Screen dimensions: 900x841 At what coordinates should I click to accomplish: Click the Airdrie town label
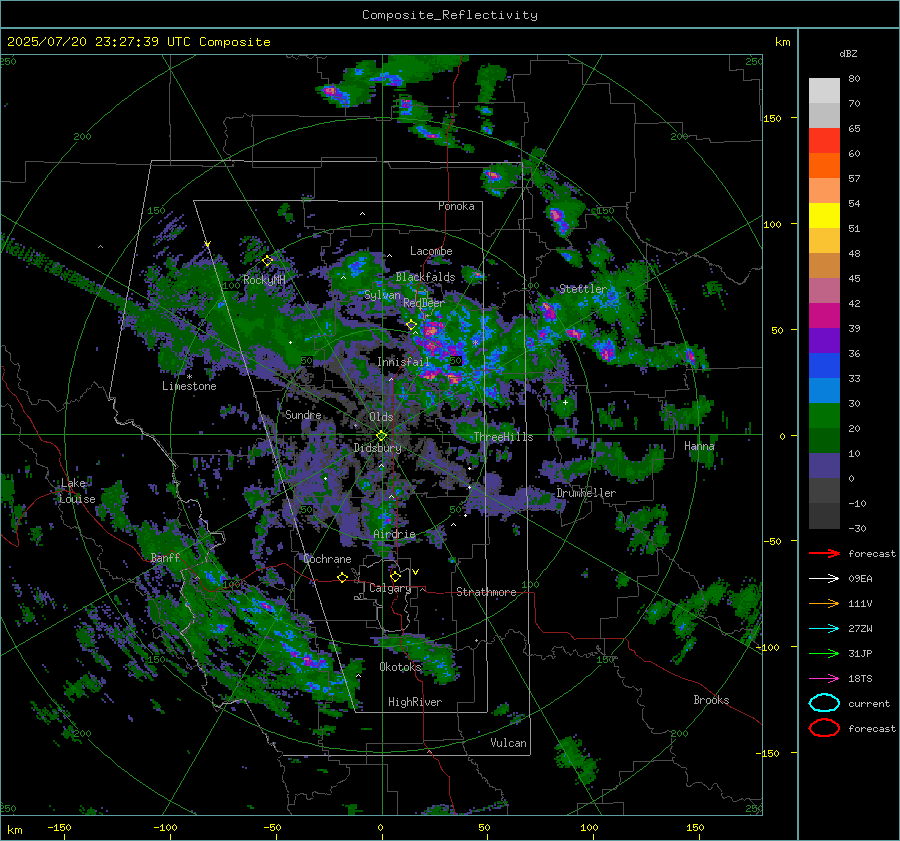[394, 534]
